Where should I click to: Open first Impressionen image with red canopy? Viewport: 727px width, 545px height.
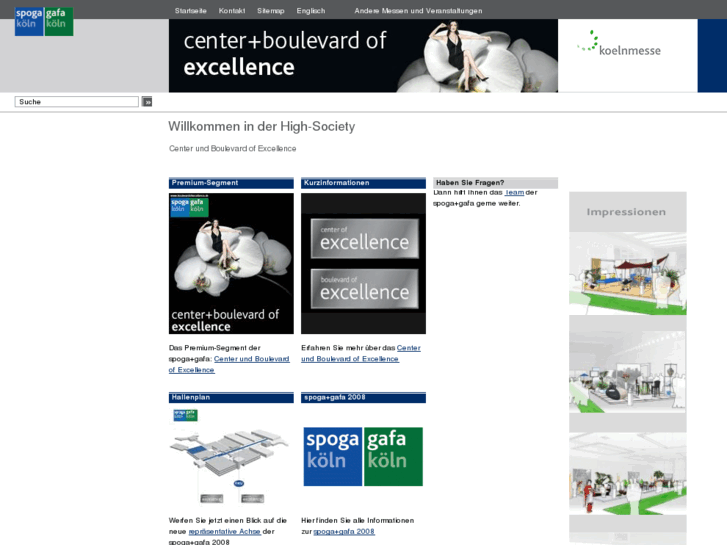point(628,274)
